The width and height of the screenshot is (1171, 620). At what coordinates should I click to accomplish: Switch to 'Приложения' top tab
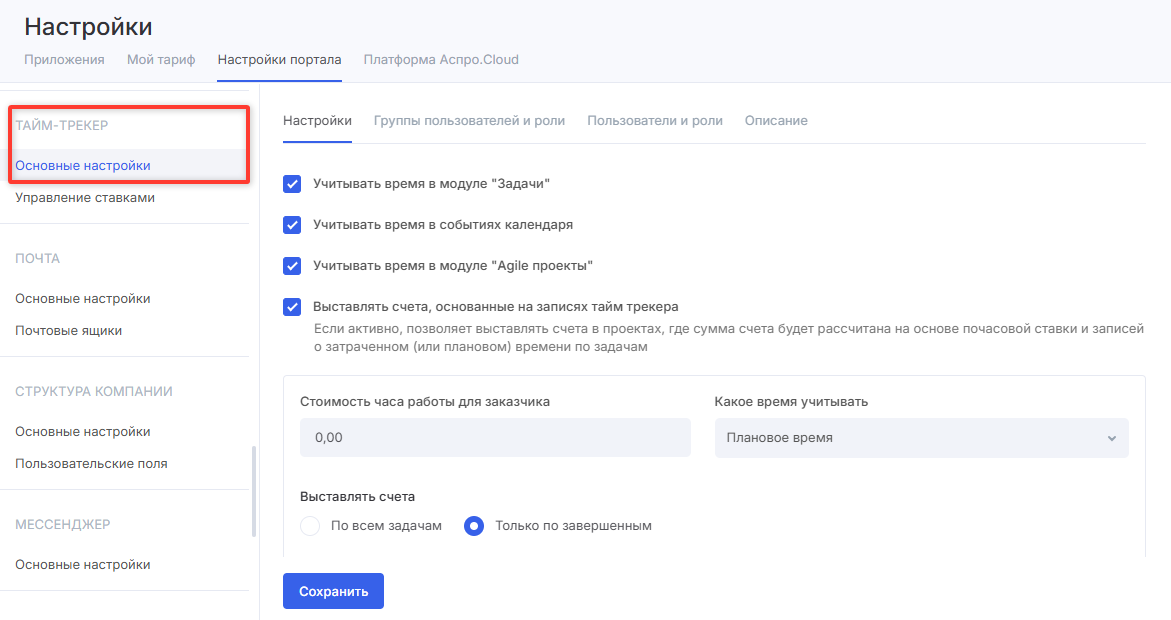pos(64,59)
